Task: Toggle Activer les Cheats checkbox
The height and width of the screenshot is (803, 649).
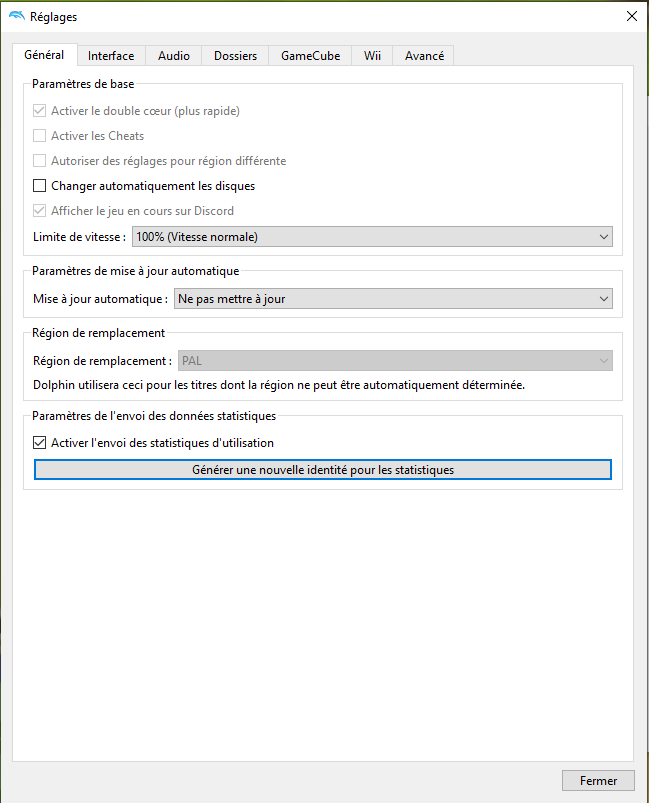Action: 40,136
